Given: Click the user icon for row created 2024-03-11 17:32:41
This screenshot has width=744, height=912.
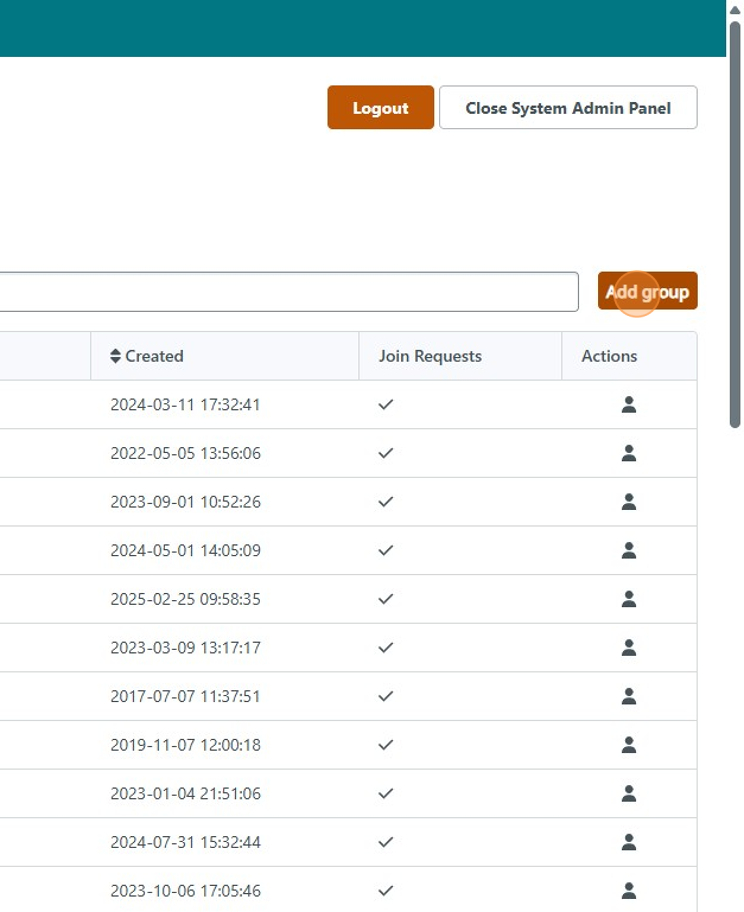Looking at the screenshot, I should click(x=629, y=405).
